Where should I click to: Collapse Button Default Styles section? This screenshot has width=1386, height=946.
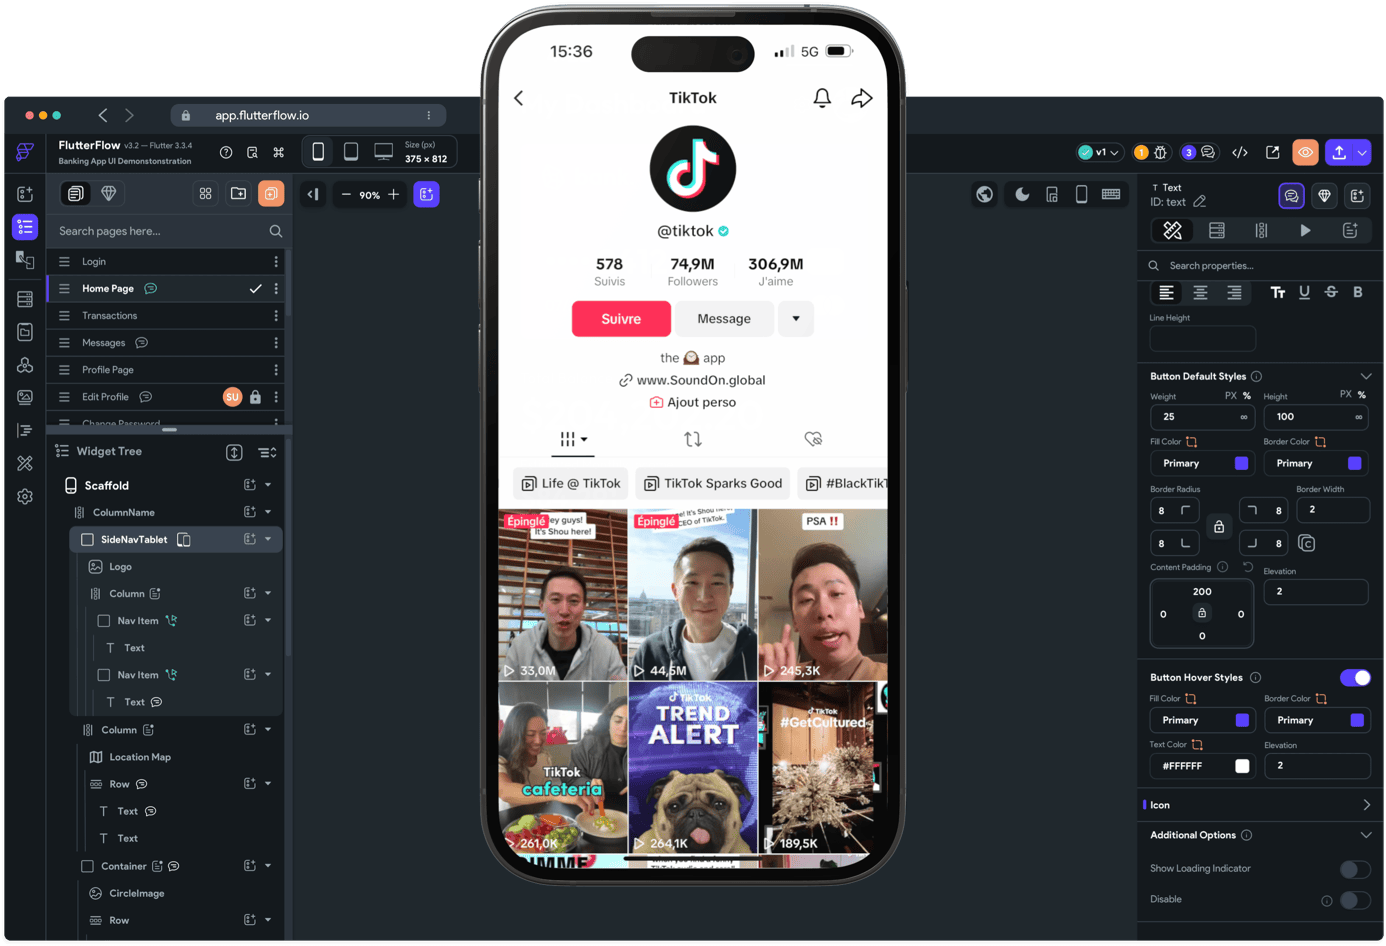[1366, 376]
